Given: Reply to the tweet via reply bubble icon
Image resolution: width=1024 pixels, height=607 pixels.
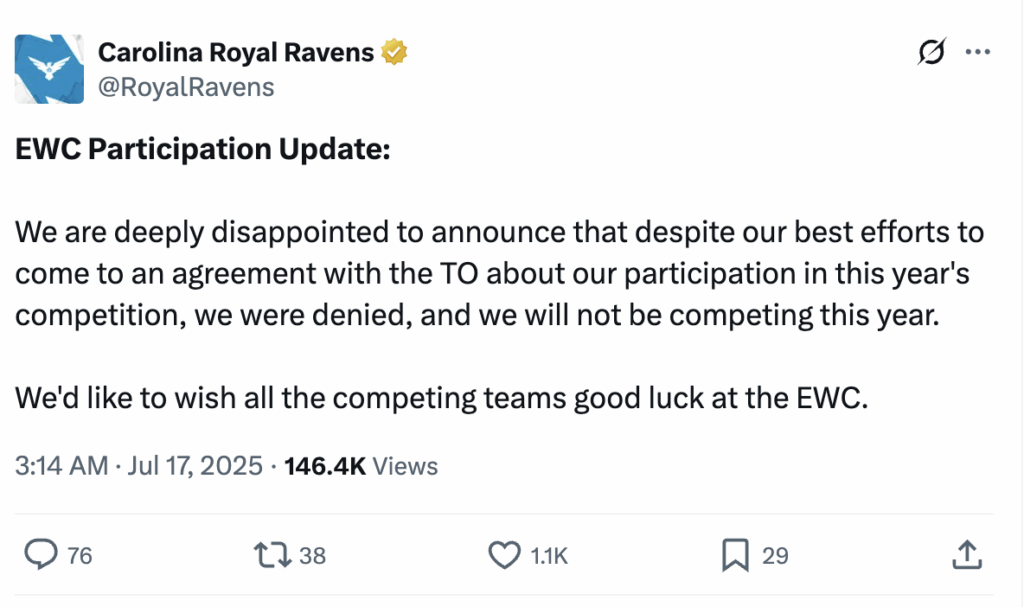Looking at the screenshot, I should 42,554.
